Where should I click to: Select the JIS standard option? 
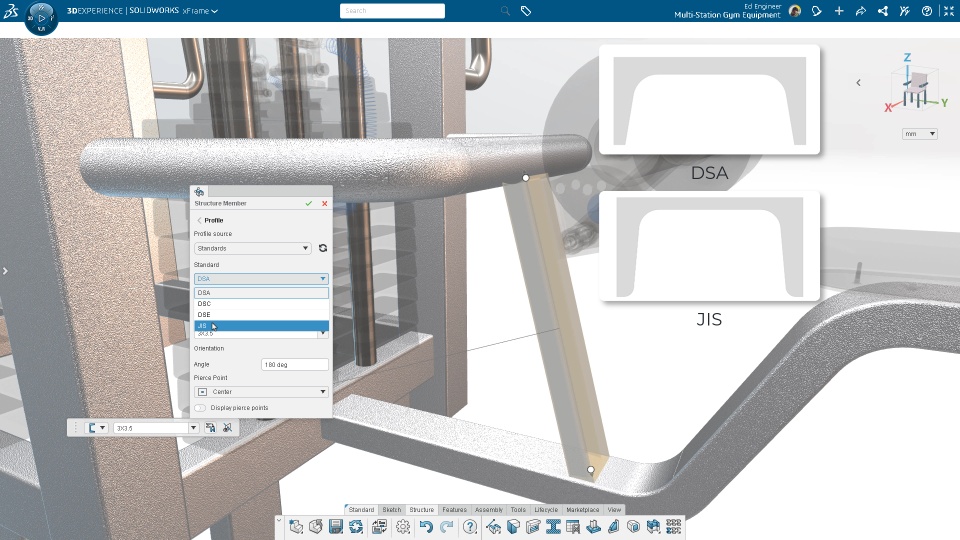click(x=261, y=326)
